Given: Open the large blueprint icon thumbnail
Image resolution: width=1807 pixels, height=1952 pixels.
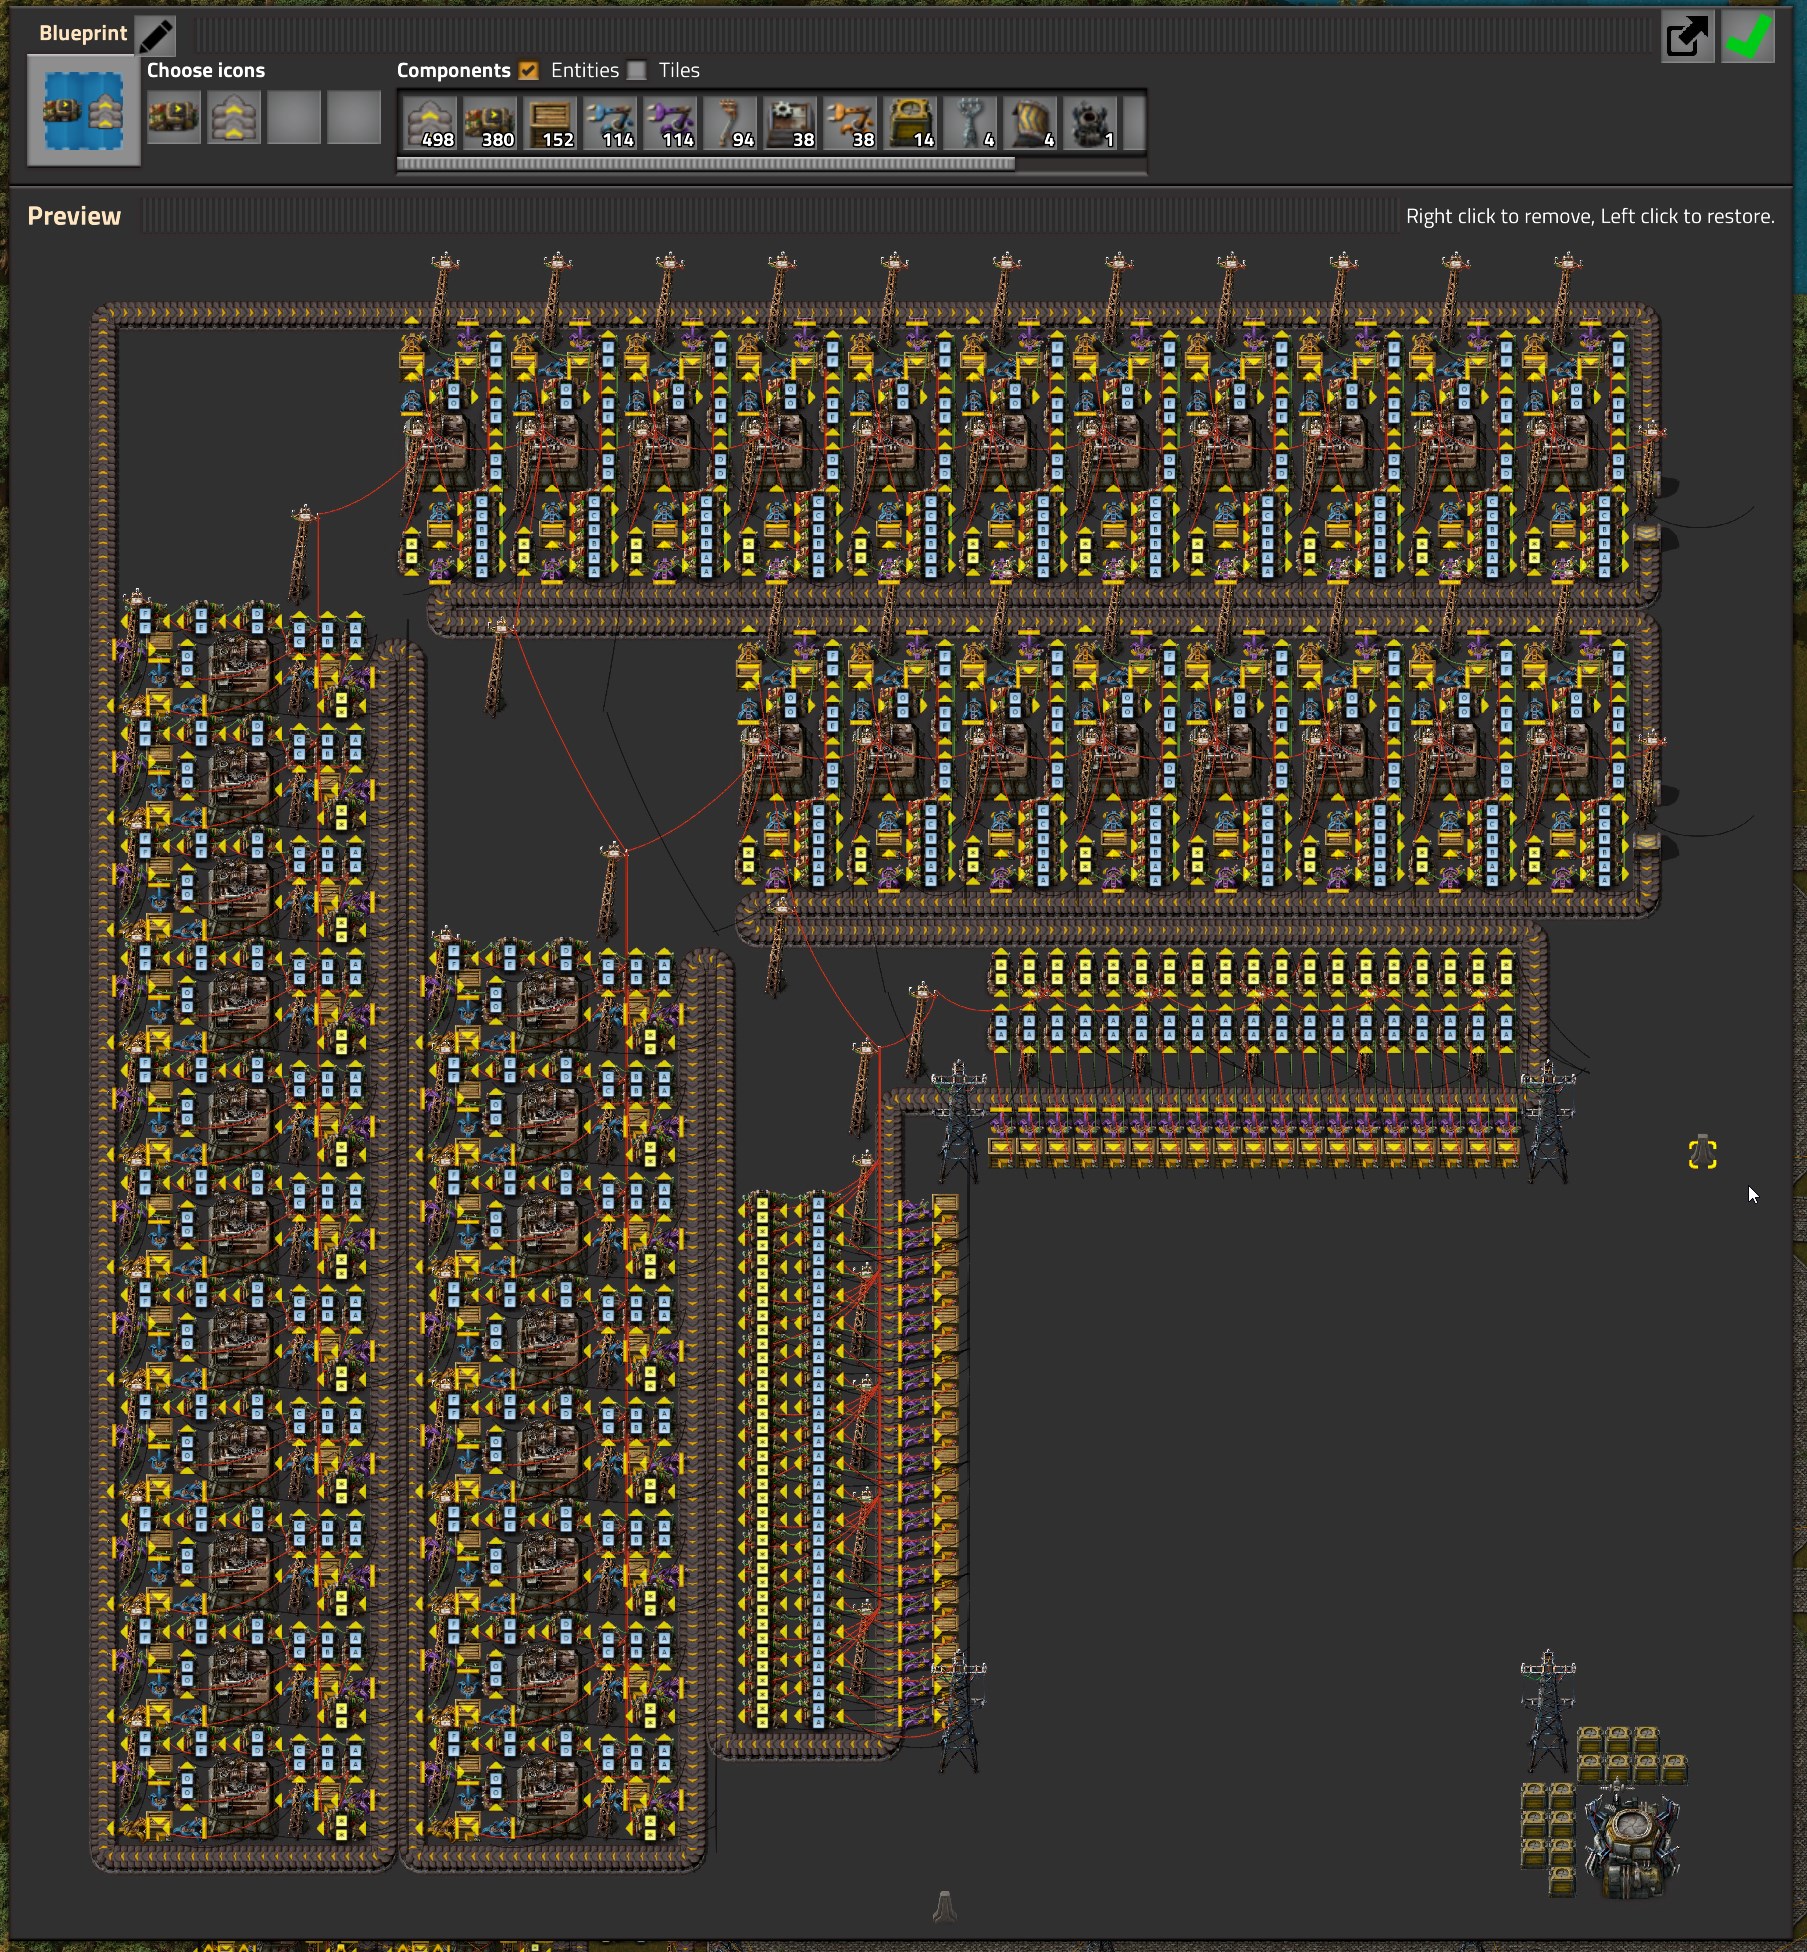Looking at the screenshot, I should (x=83, y=110).
